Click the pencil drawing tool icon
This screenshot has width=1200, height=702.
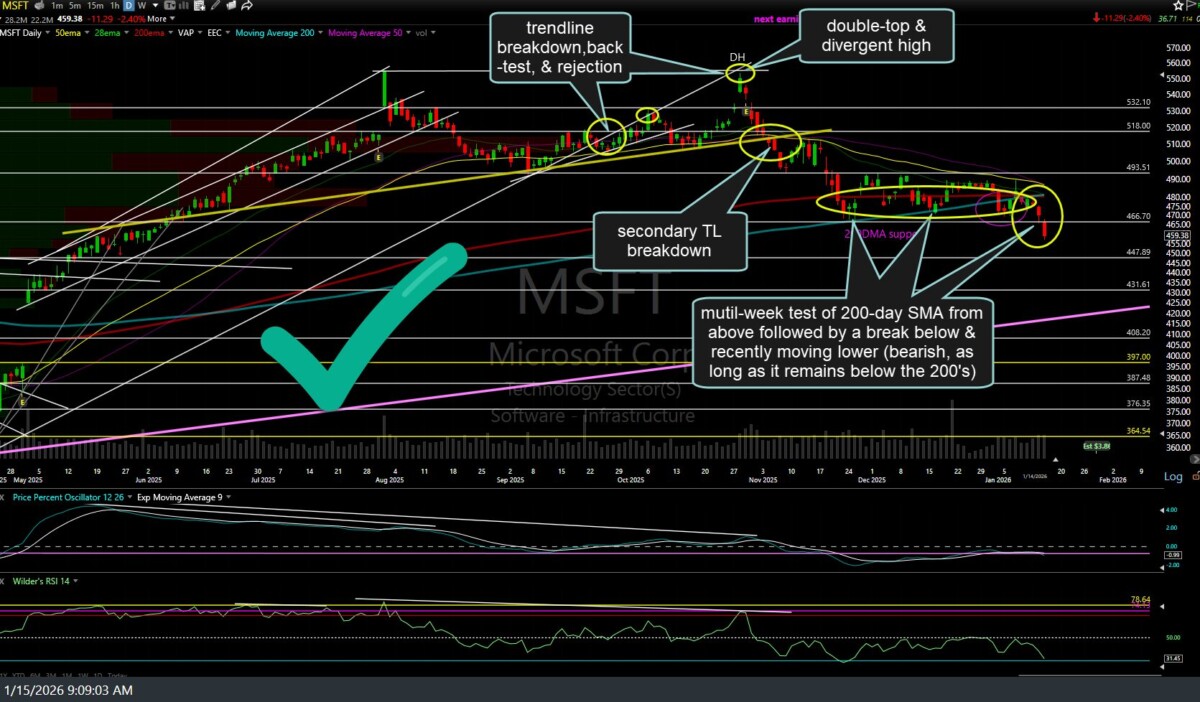coord(215,5)
